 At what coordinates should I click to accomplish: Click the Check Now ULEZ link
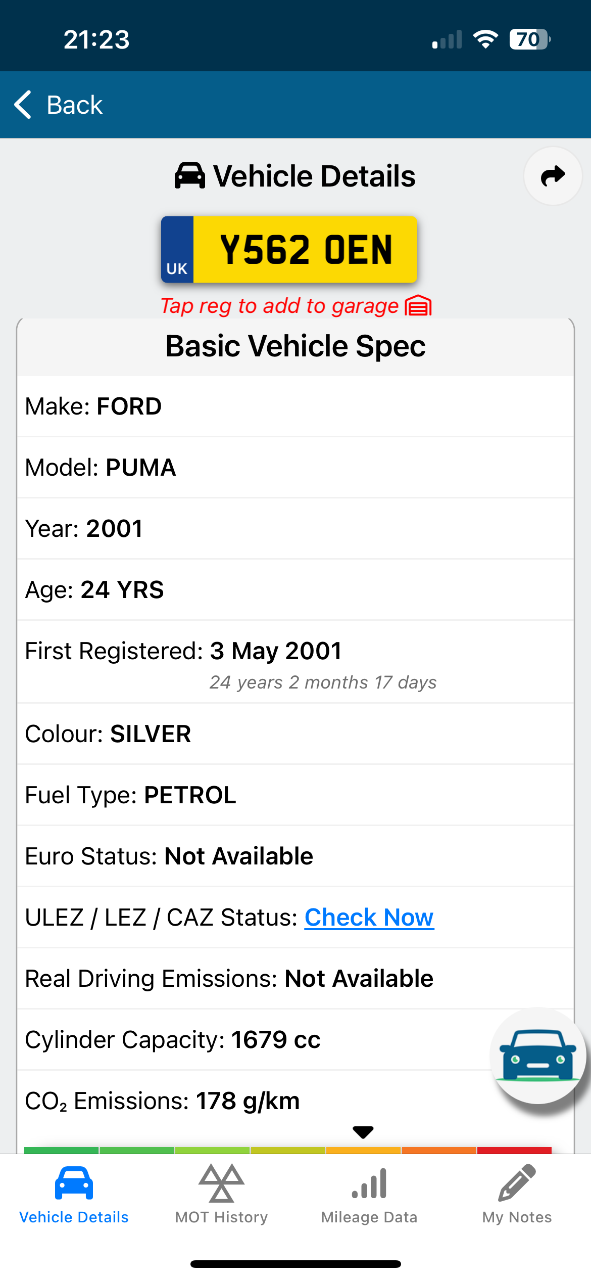(369, 917)
